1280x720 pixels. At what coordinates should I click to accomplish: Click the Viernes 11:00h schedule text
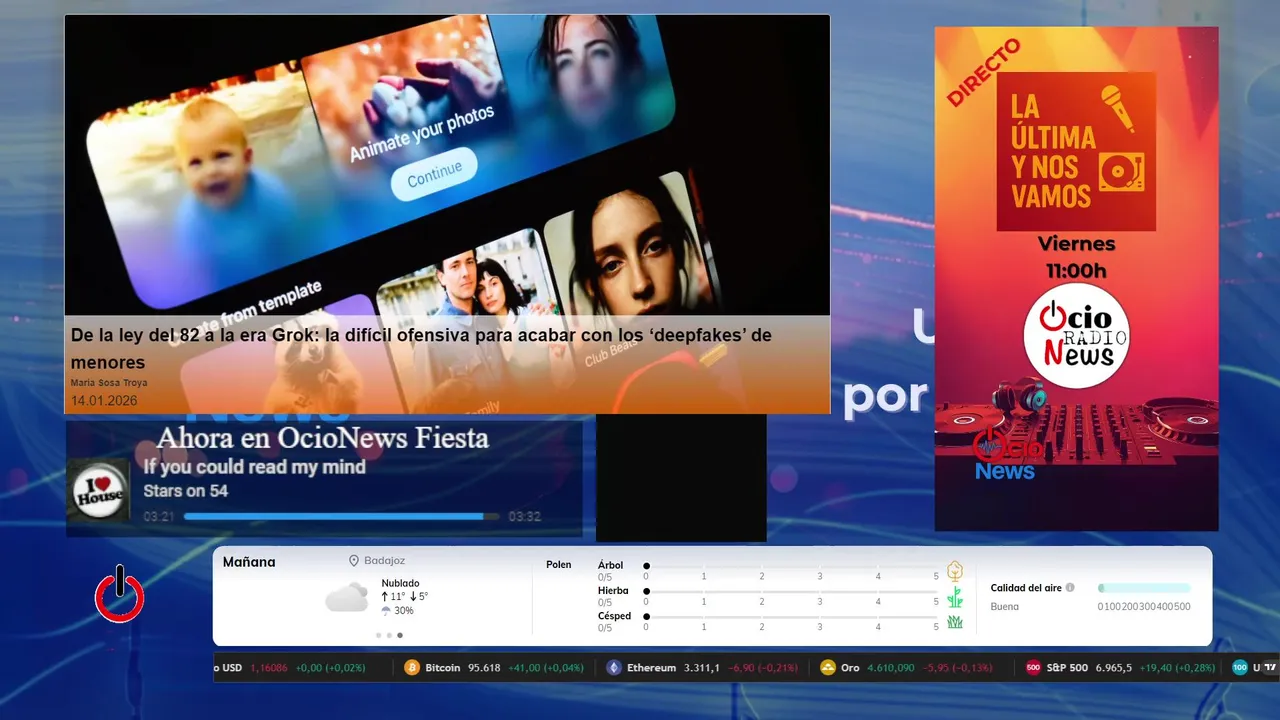1077,257
